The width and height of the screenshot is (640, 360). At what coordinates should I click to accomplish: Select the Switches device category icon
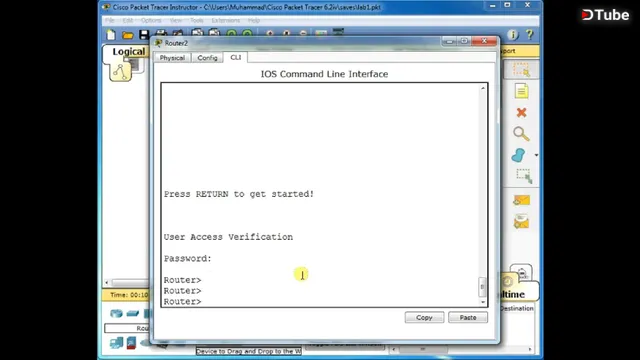[133, 313]
